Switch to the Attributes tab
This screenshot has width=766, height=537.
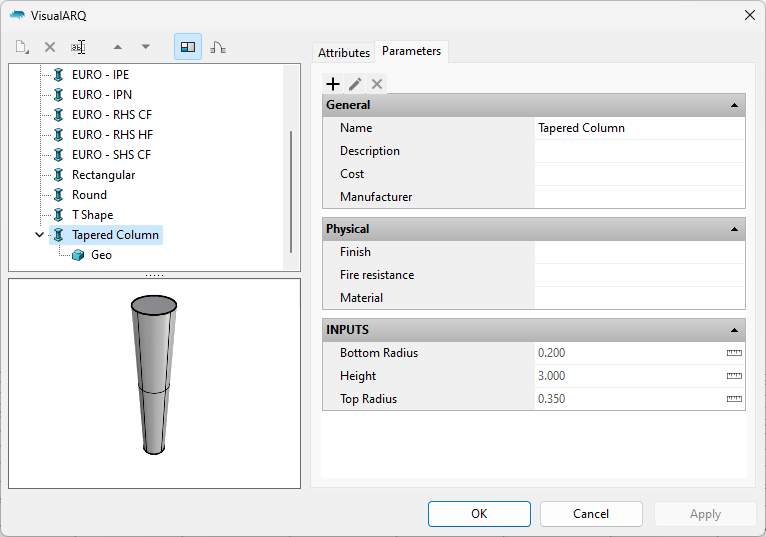coord(344,53)
